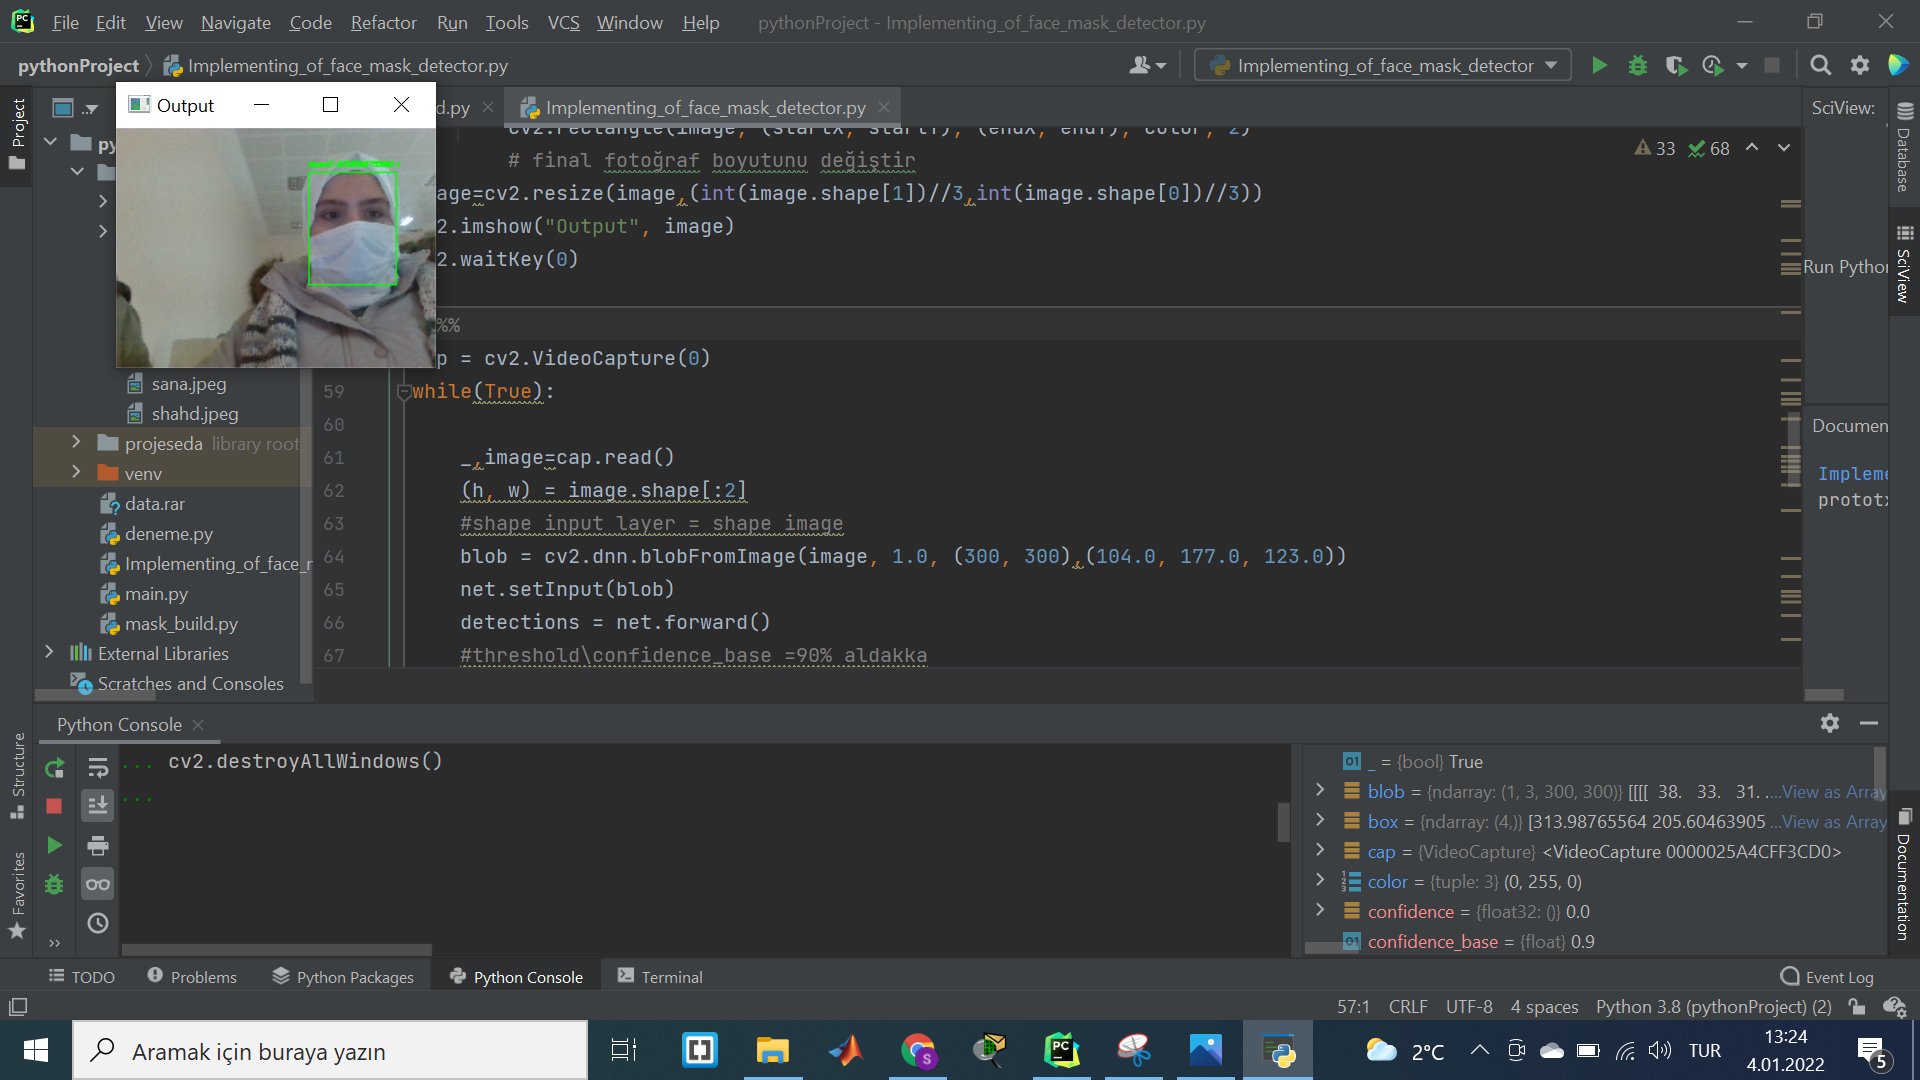Toggle scroll to end in console
The width and height of the screenshot is (1920, 1080).
point(97,806)
